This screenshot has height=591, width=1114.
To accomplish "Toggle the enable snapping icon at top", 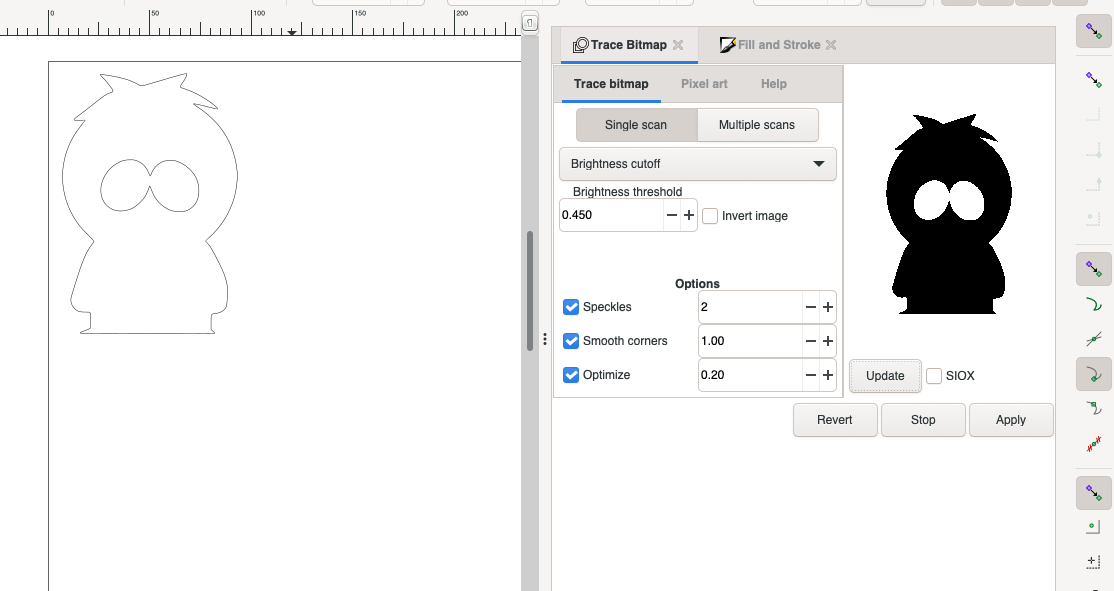I will [1093, 32].
